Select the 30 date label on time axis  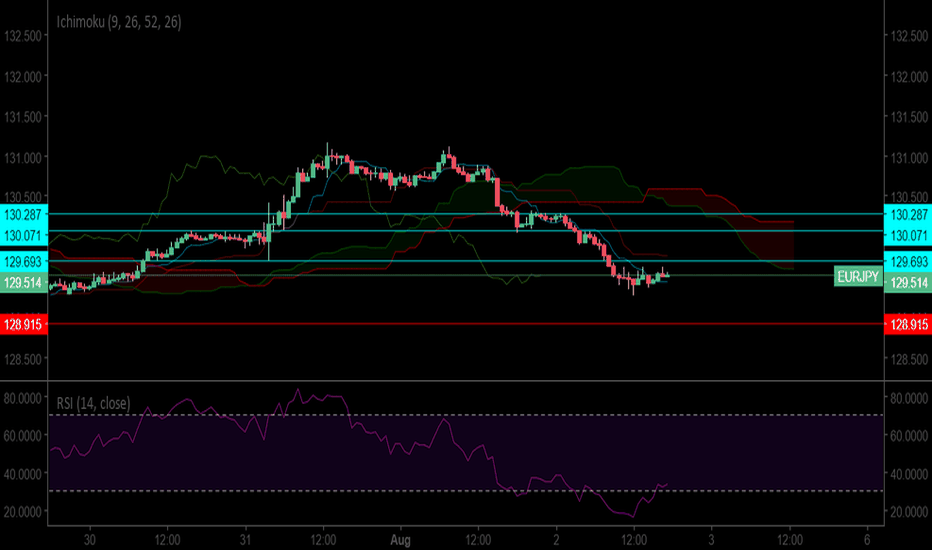coord(90,540)
